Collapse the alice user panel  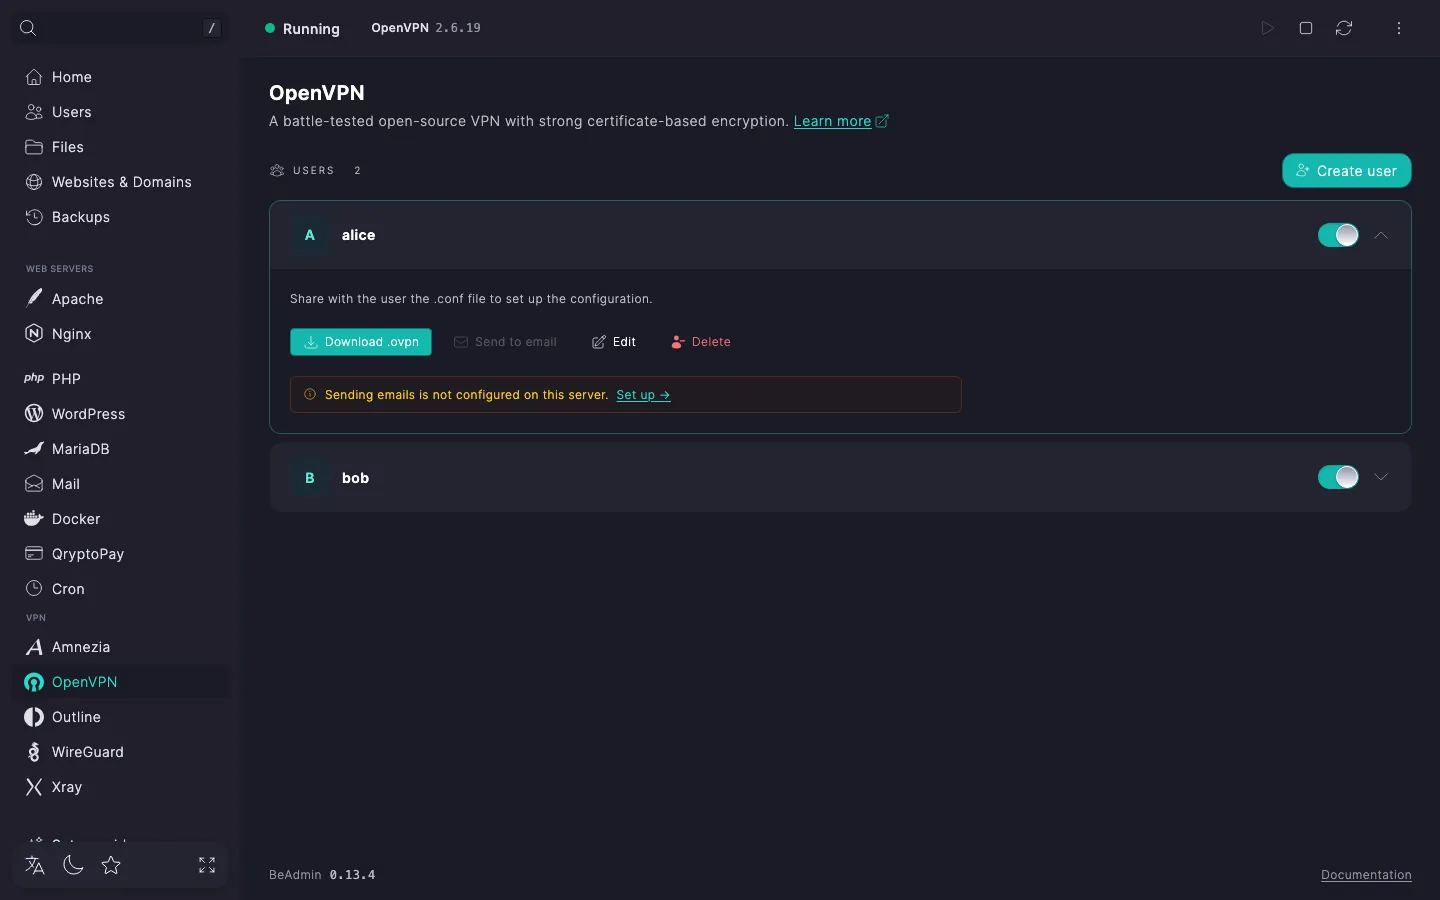coord(1381,235)
